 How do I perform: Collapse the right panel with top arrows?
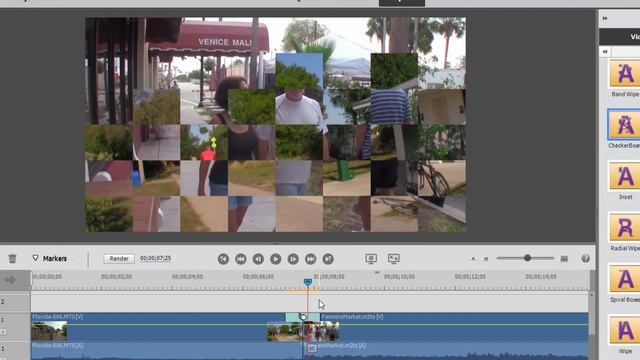(605, 18)
